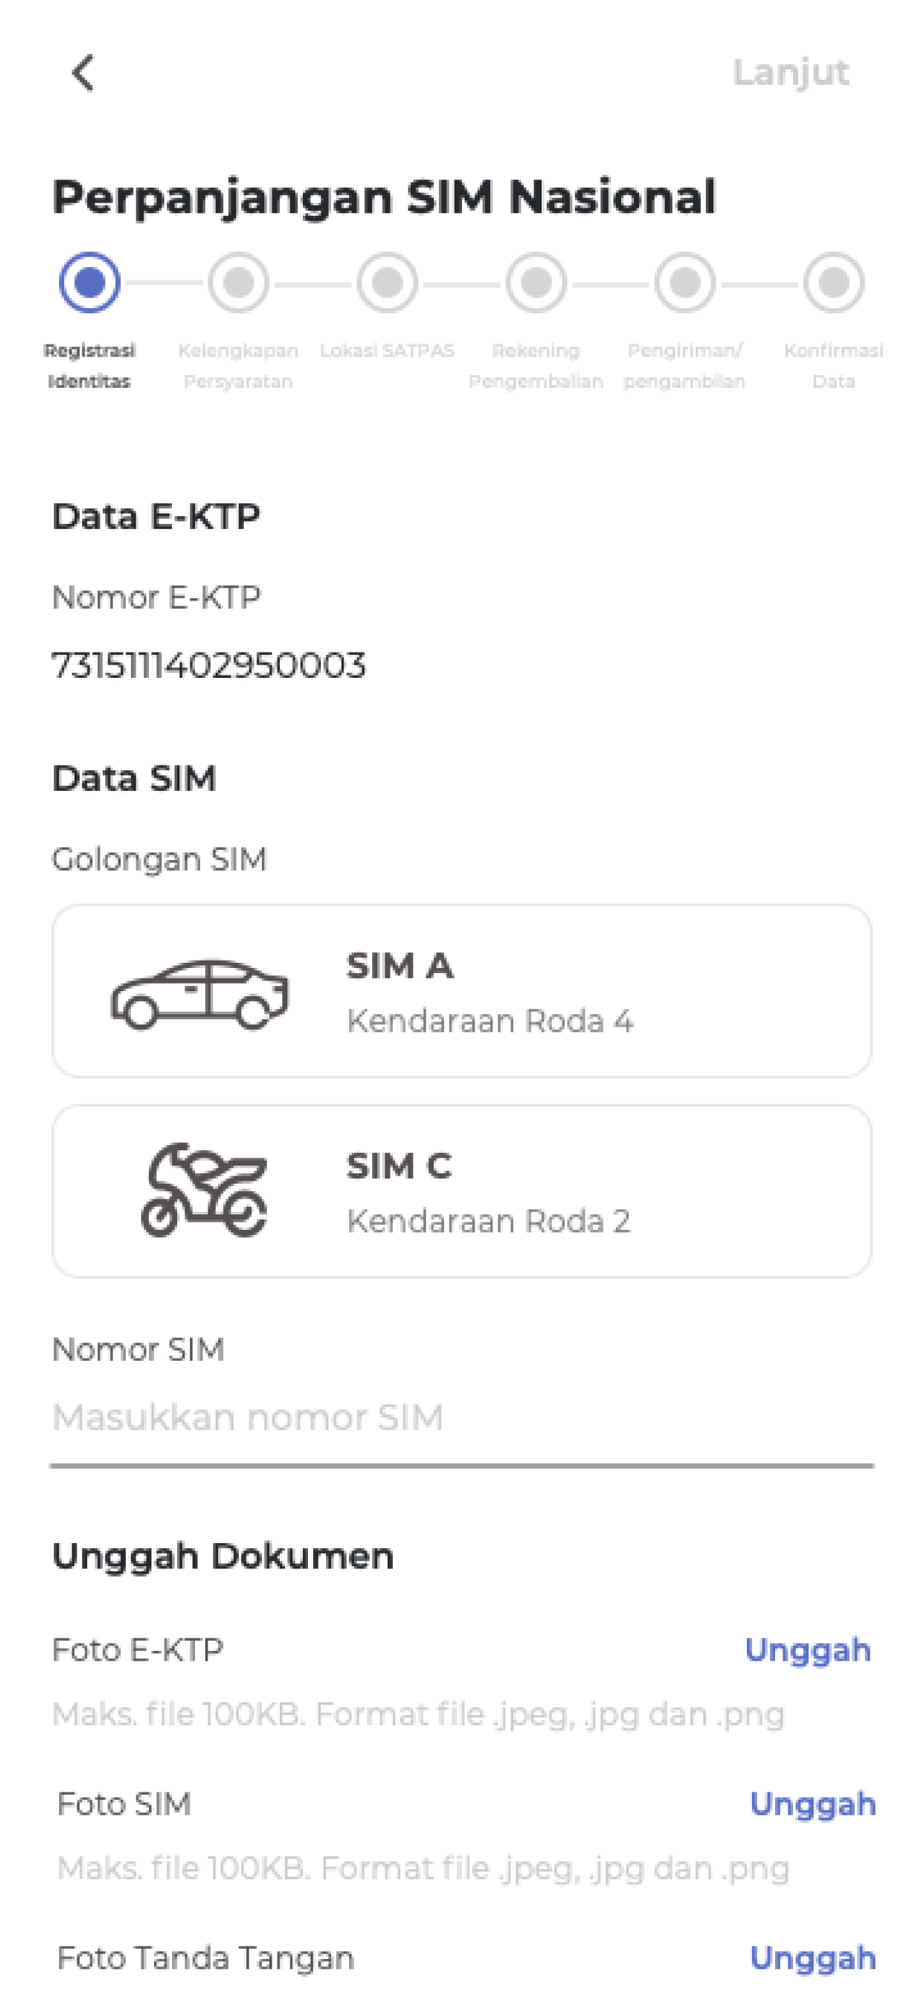Choose SIM C Kendaraan Roda 2 card
Screen dimensions: 924x2000
click(462, 1191)
